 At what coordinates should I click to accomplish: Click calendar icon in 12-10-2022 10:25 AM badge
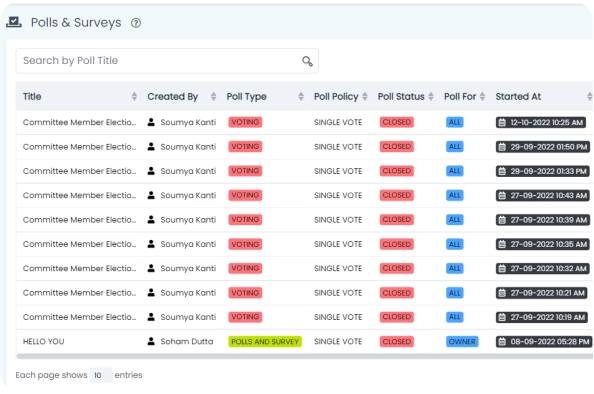502,122
